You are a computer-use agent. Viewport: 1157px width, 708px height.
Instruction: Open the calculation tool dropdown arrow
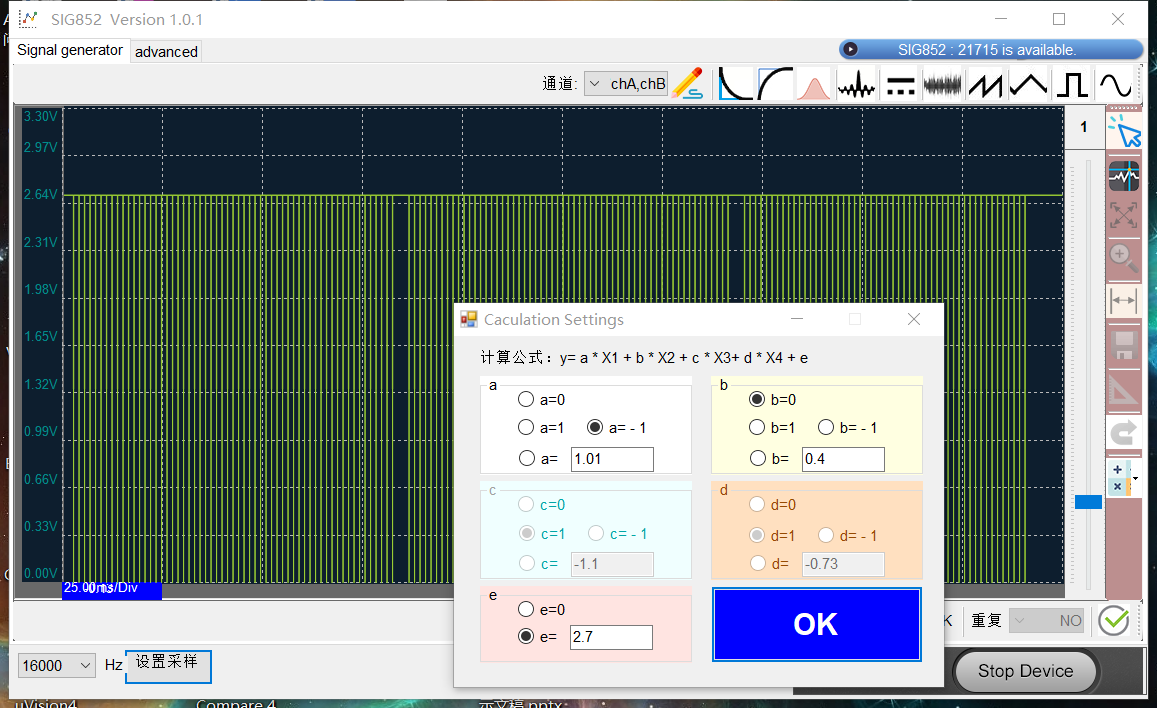[1135, 479]
